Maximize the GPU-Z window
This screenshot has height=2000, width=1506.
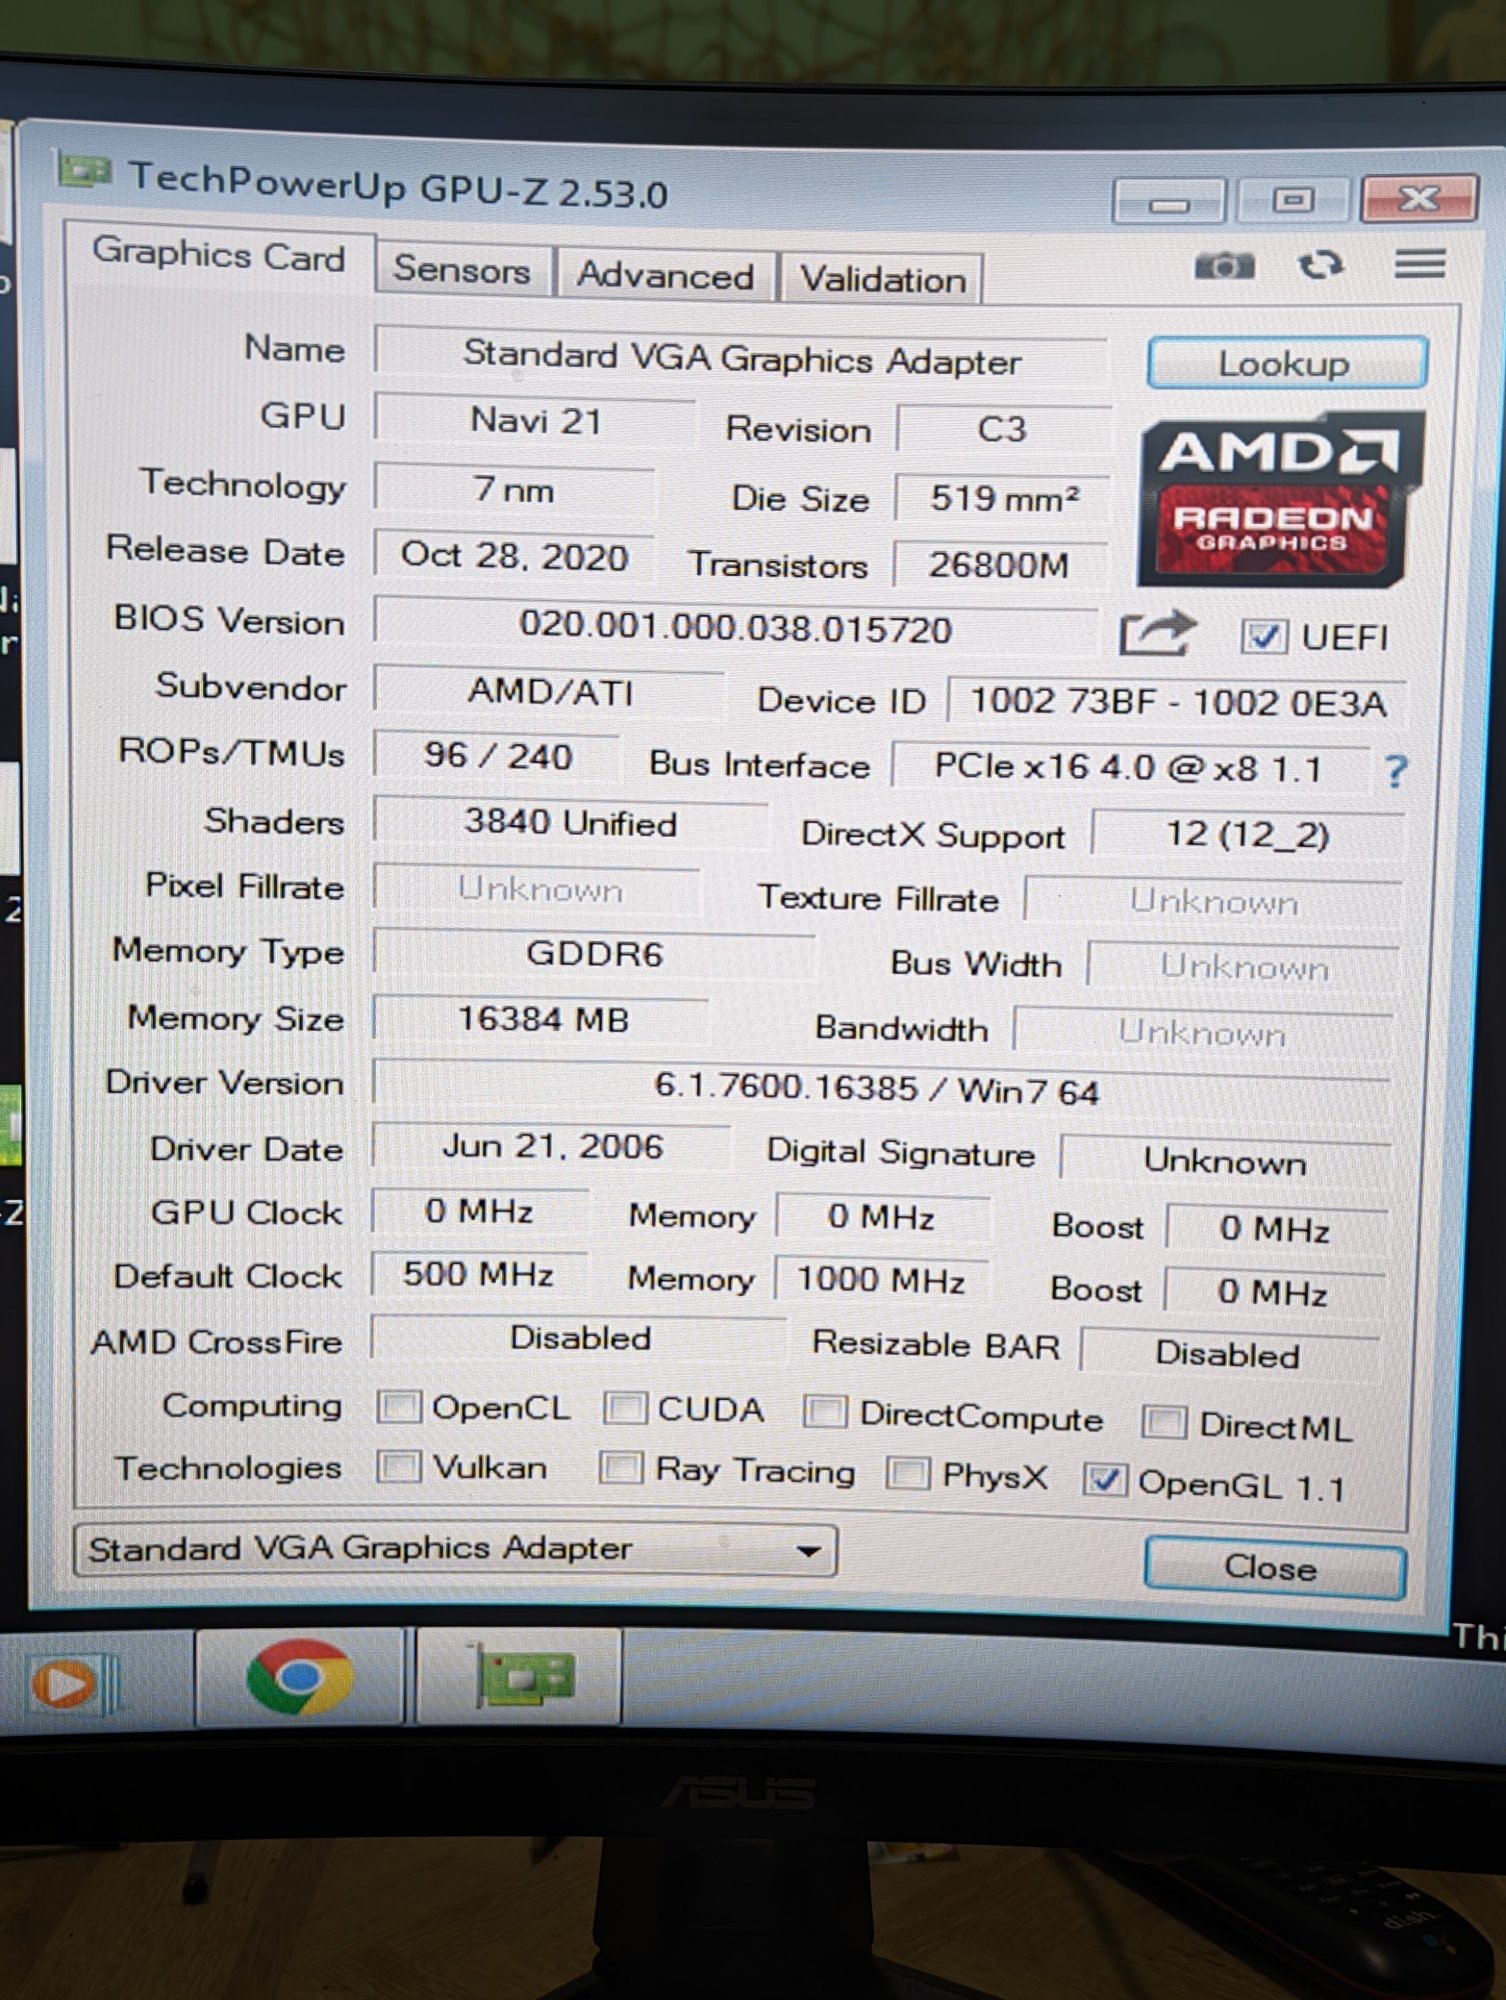pos(1292,200)
